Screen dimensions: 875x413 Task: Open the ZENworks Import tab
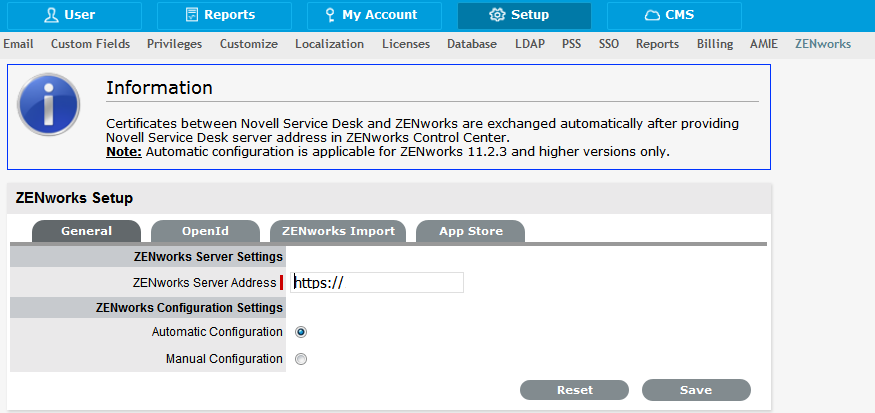click(x=338, y=231)
